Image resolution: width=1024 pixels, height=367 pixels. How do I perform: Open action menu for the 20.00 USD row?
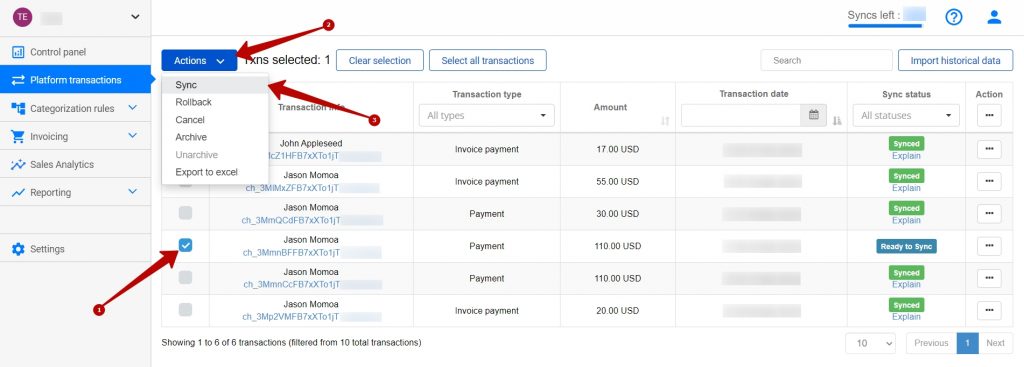(989, 311)
